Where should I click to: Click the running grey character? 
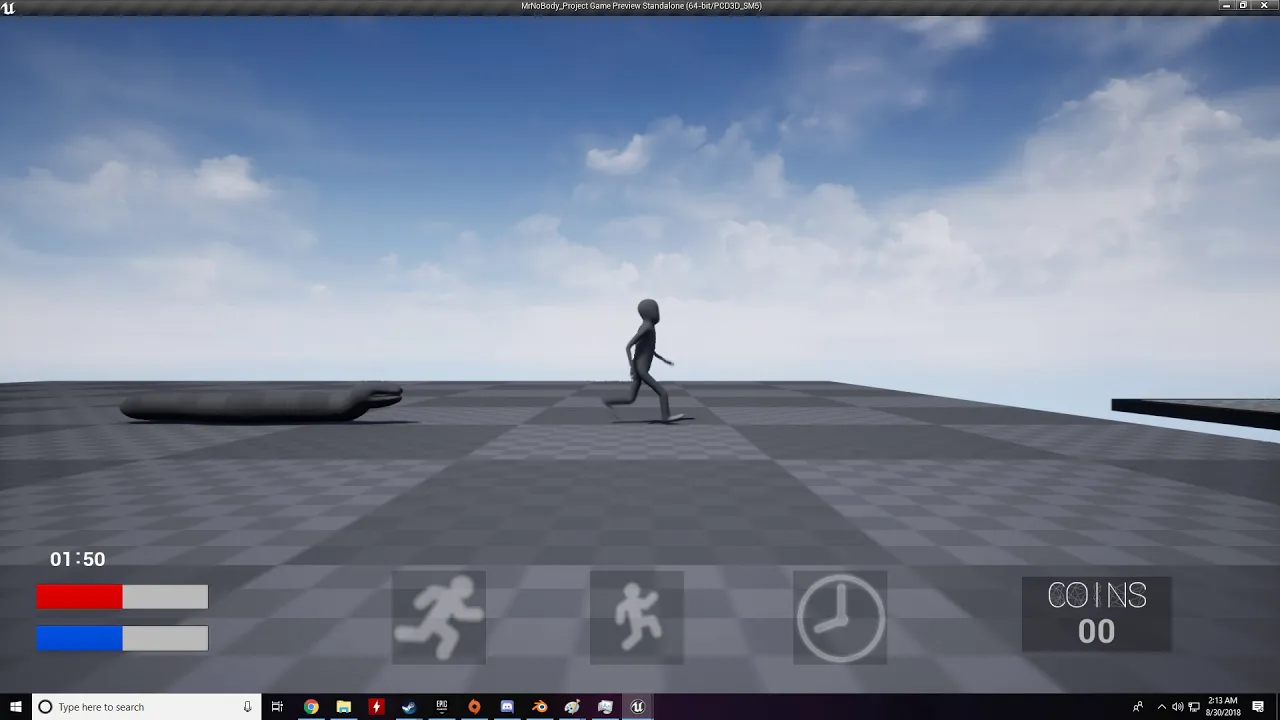pyautogui.click(x=645, y=361)
